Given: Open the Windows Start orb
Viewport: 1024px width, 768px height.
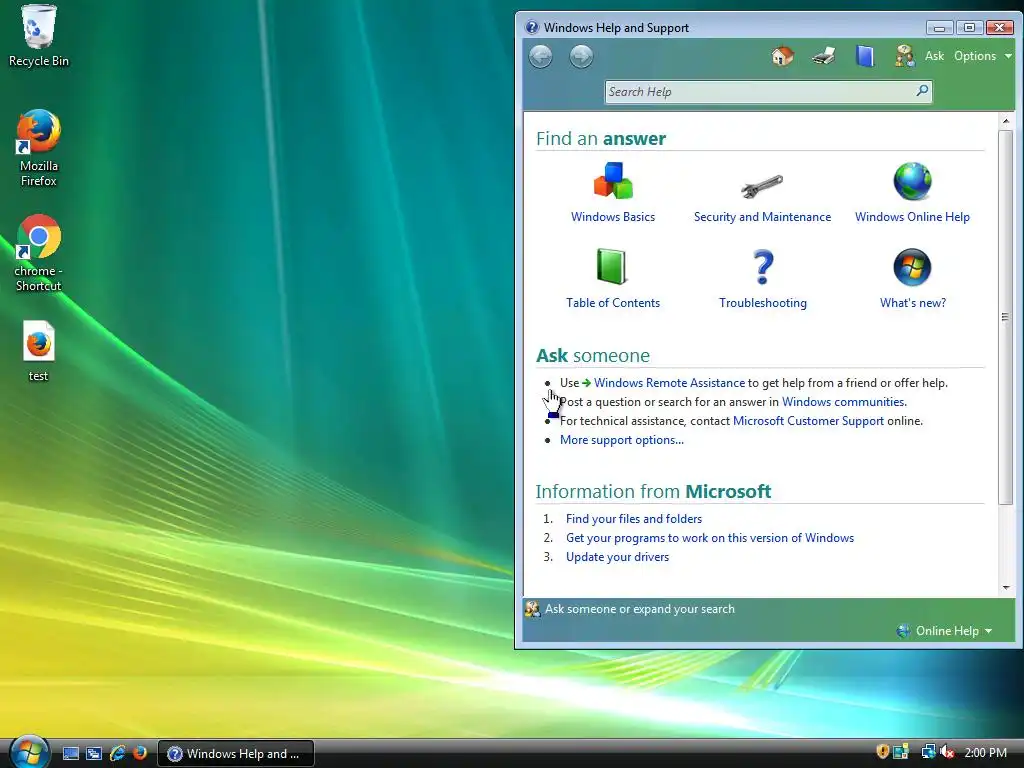Looking at the screenshot, I should pos(29,751).
